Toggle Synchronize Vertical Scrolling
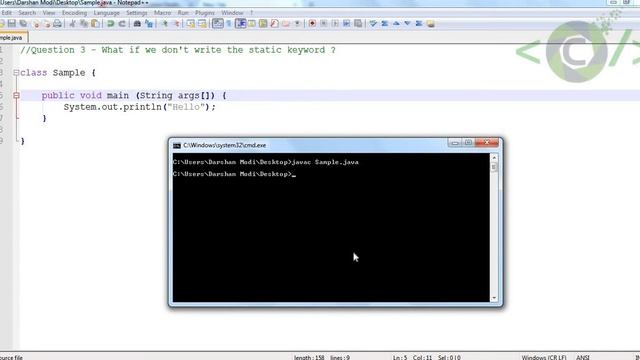Screen dimensions: 640x360 (x=191, y=24)
